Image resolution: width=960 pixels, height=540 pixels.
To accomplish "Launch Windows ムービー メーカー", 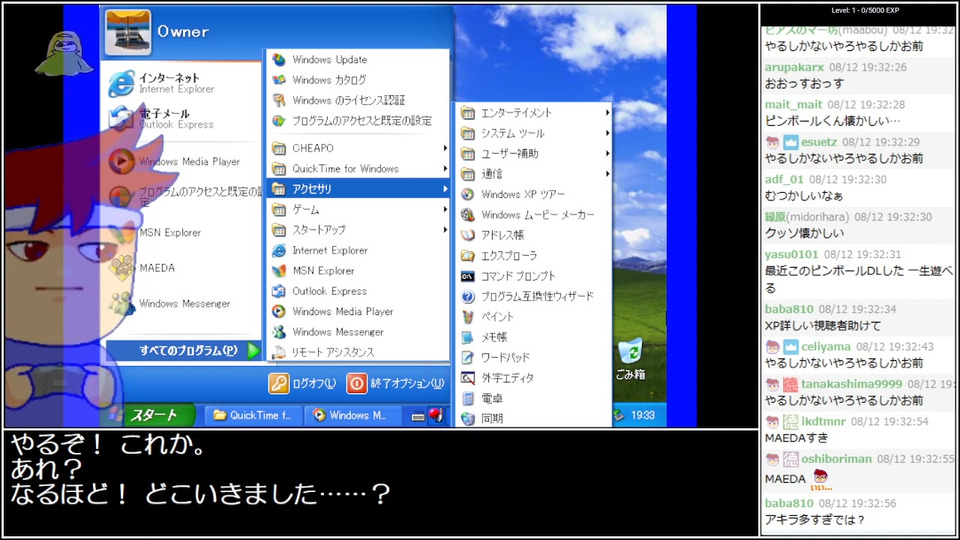I will [534, 215].
